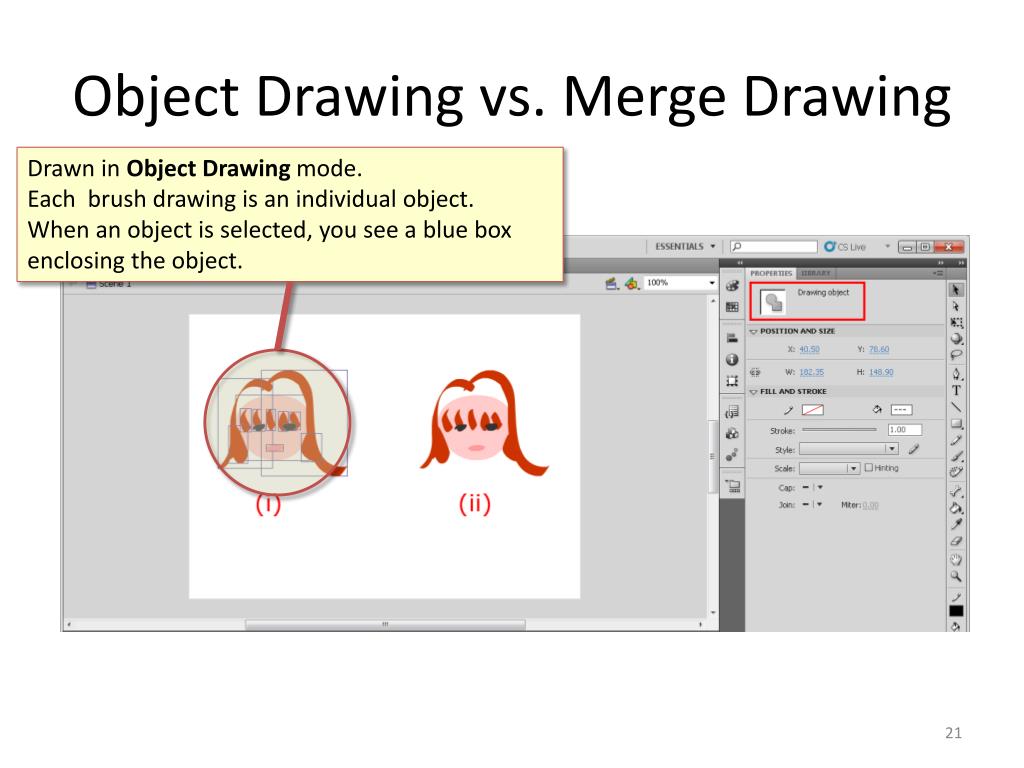Switch to the Library tab
1024x768 pixels.
click(x=815, y=273)
